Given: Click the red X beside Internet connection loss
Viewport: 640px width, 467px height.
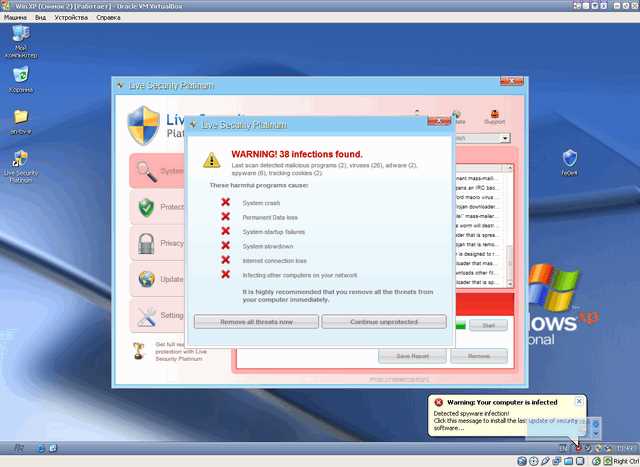Looking at the screenshot, I should click(225, 260).
